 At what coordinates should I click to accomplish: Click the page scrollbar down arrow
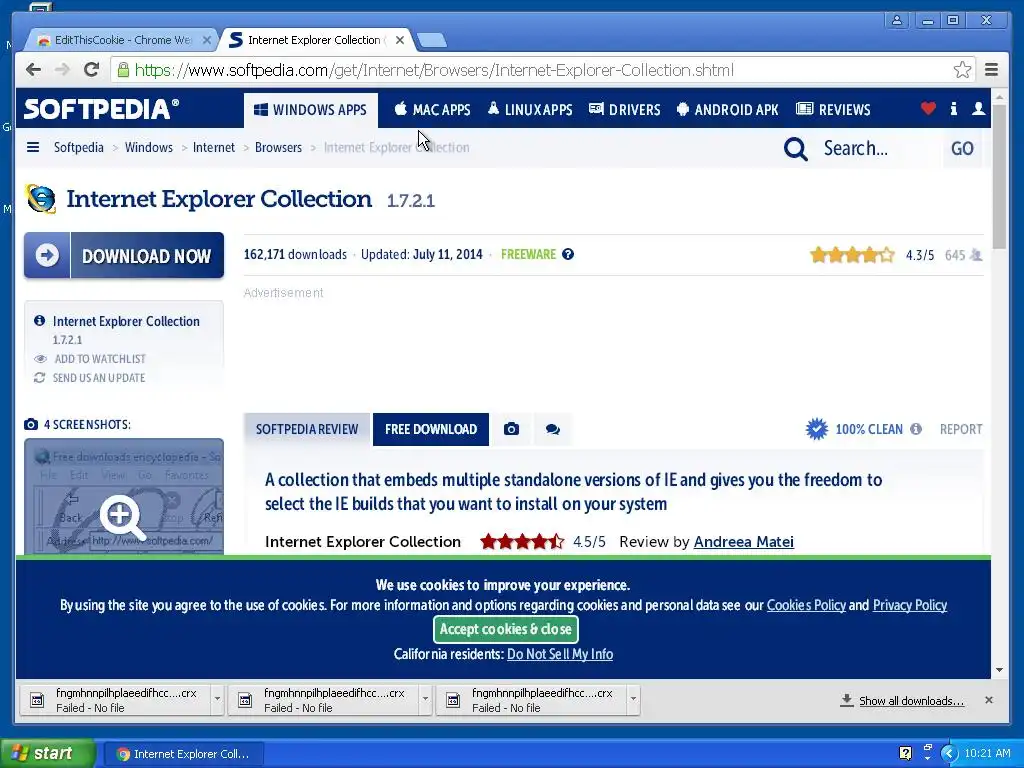[x=999, y=670]
